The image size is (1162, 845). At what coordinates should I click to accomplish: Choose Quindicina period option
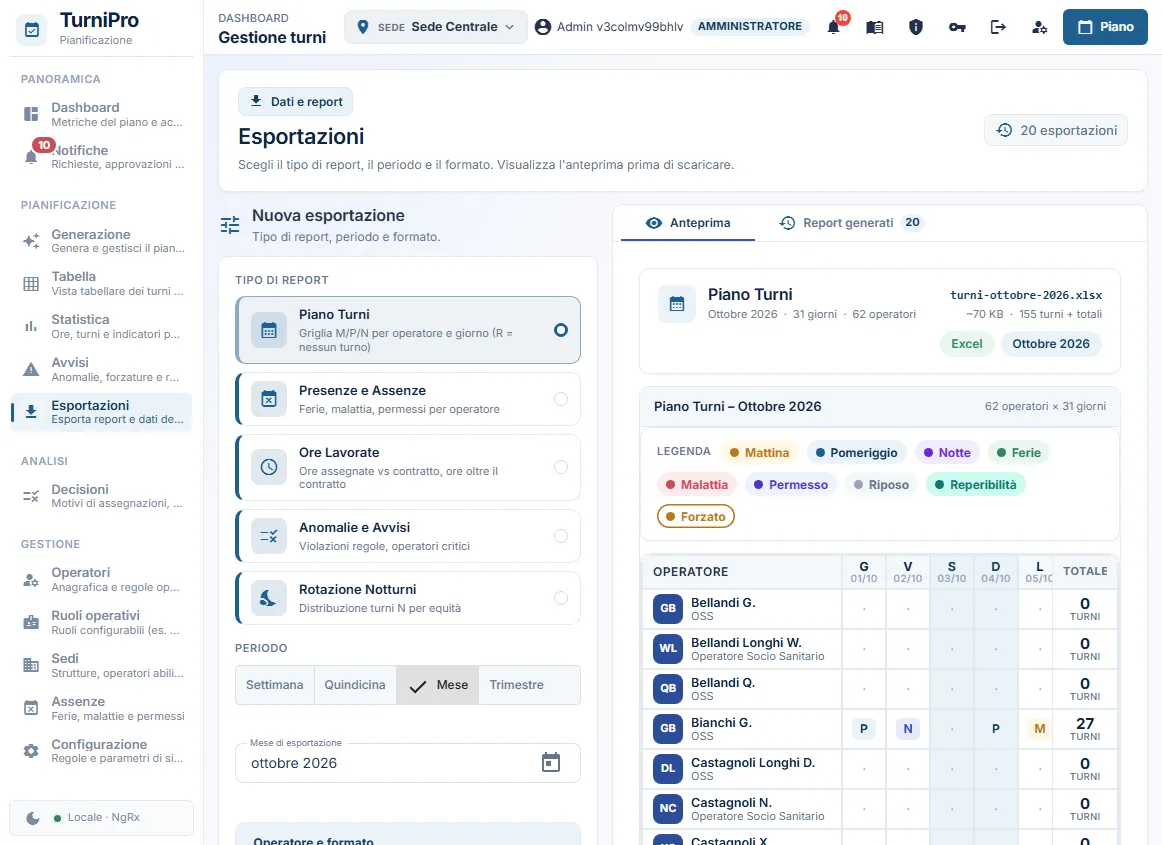click(x=355, y=685)
